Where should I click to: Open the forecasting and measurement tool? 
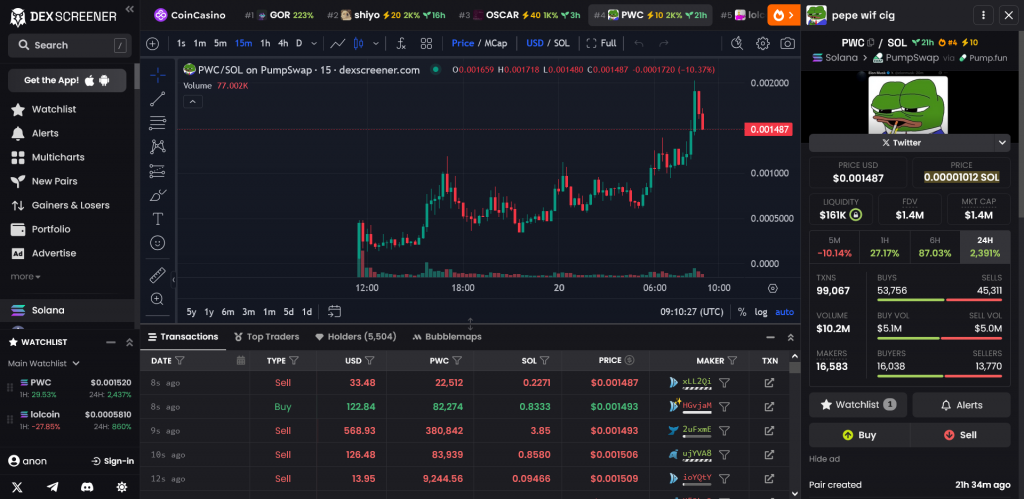tap(157, 170)
